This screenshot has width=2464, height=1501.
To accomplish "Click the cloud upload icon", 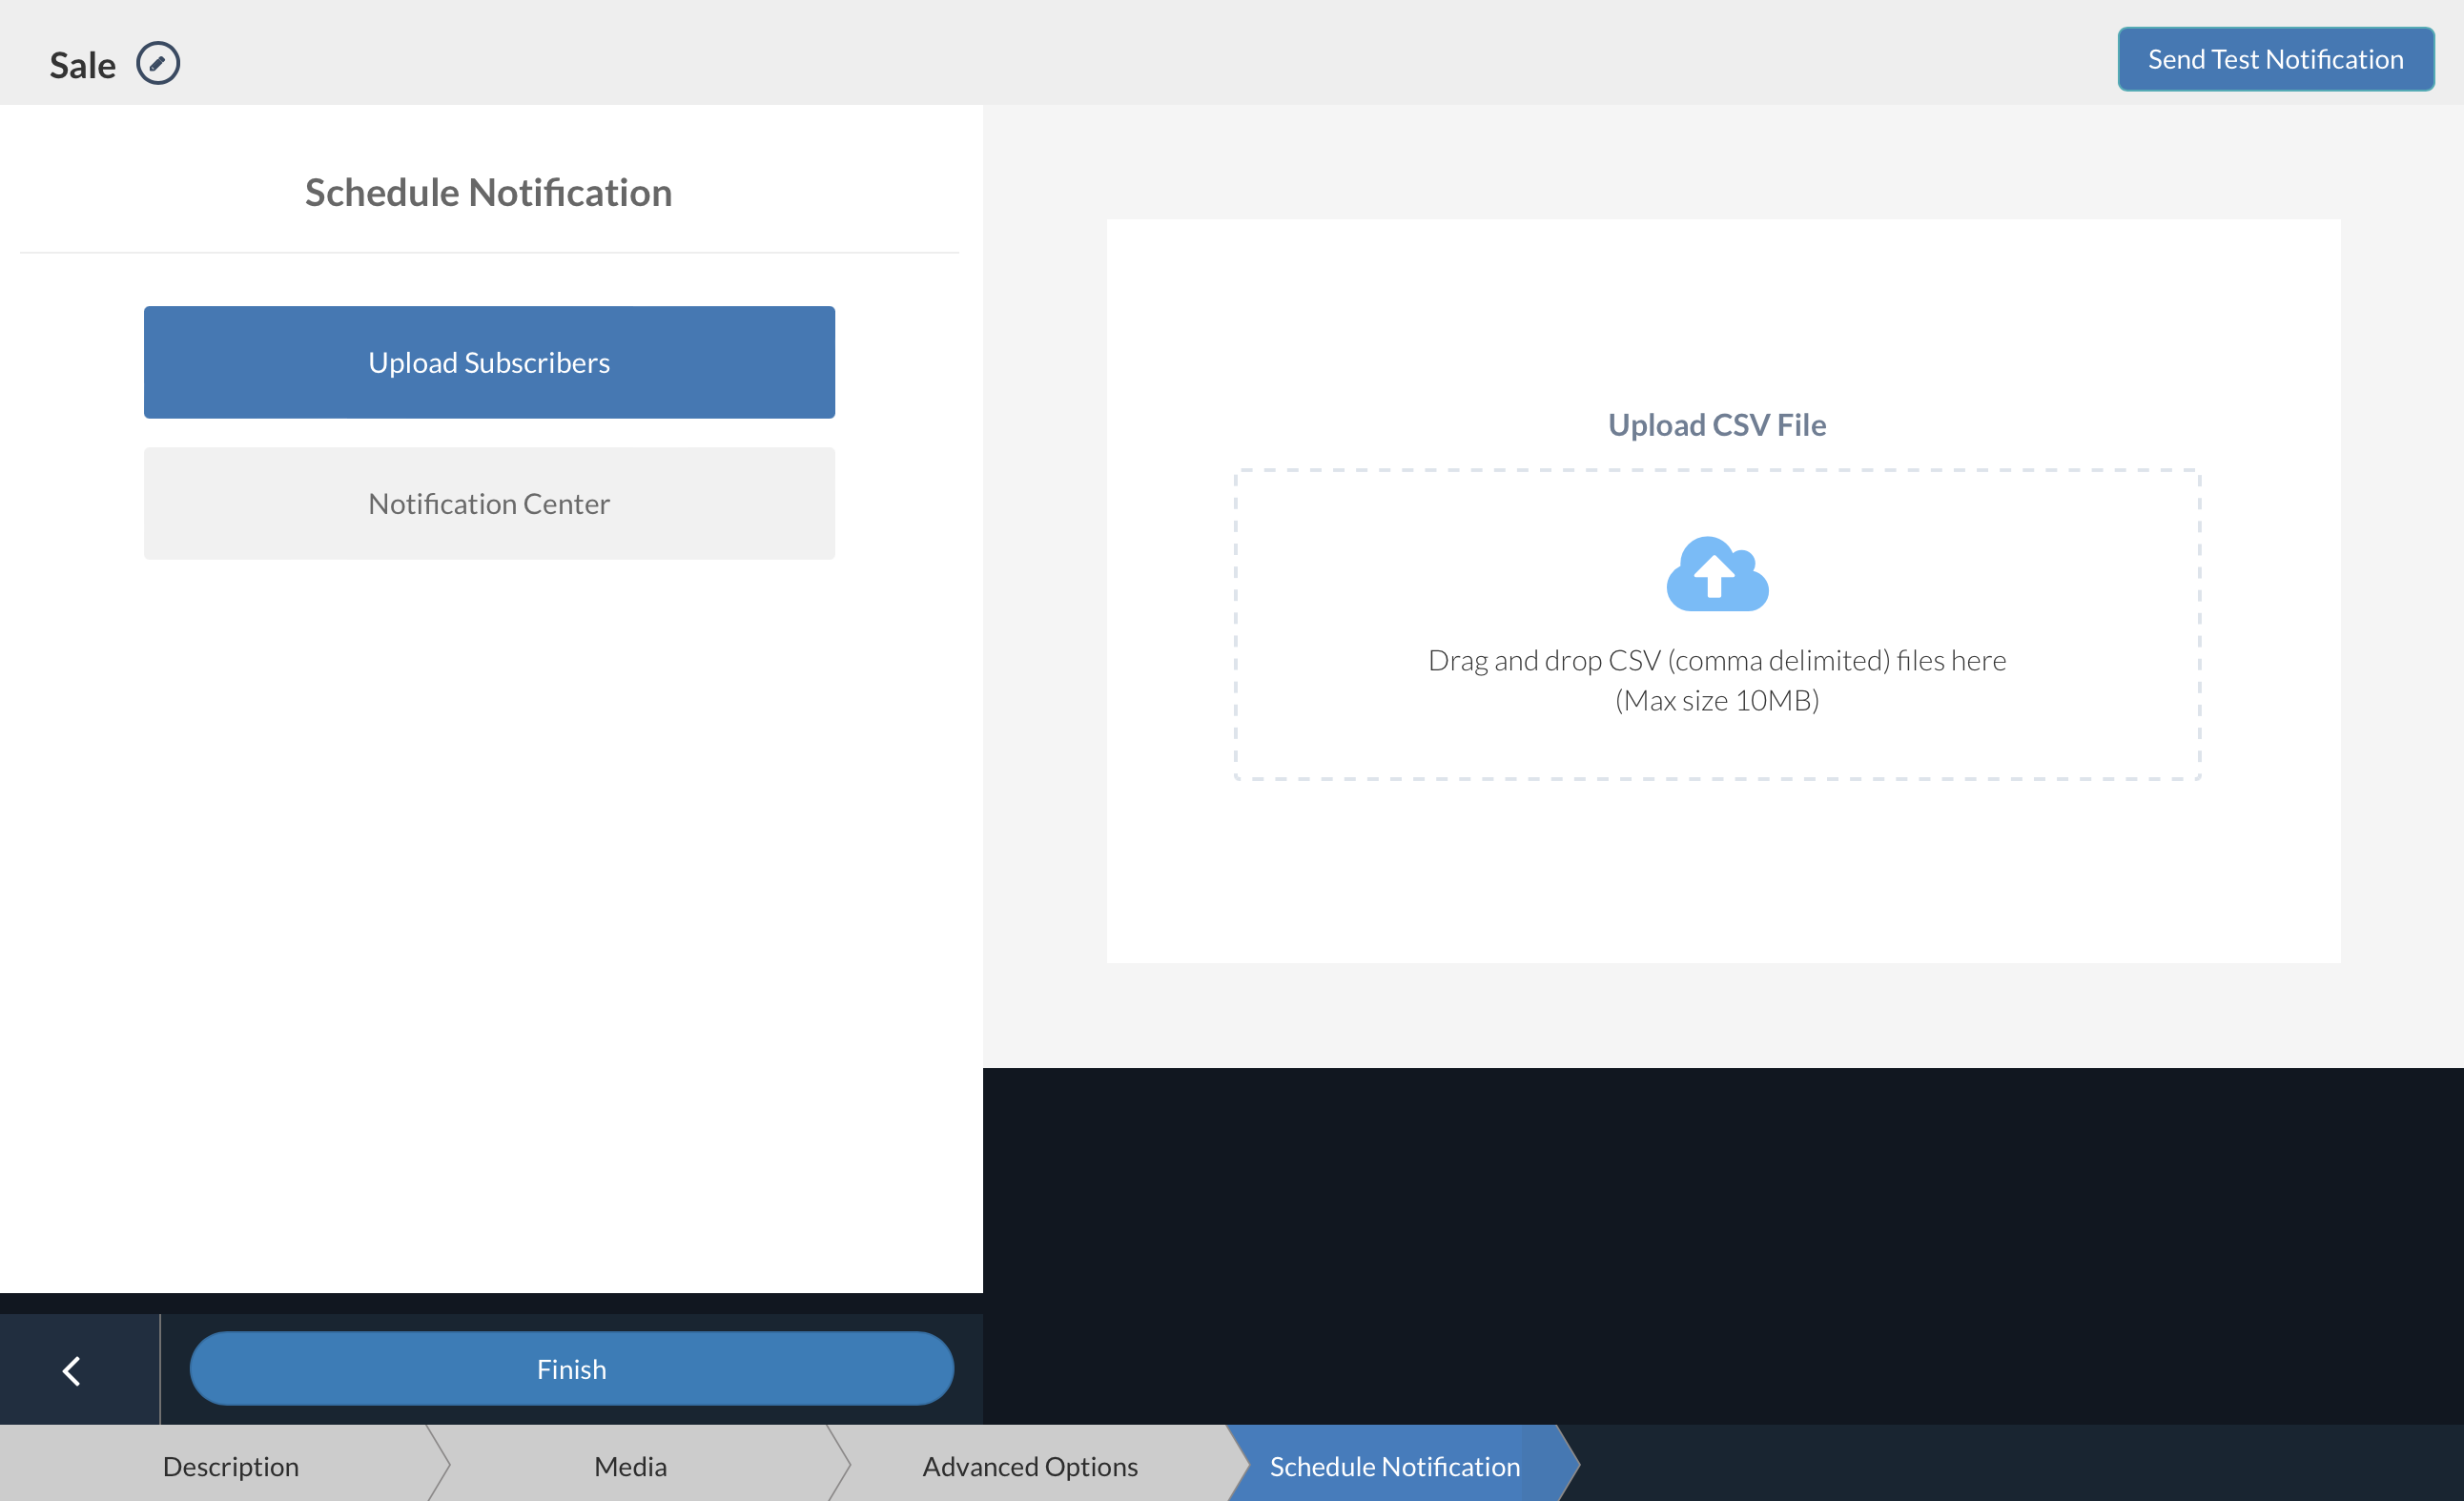I will (1717, 574).
